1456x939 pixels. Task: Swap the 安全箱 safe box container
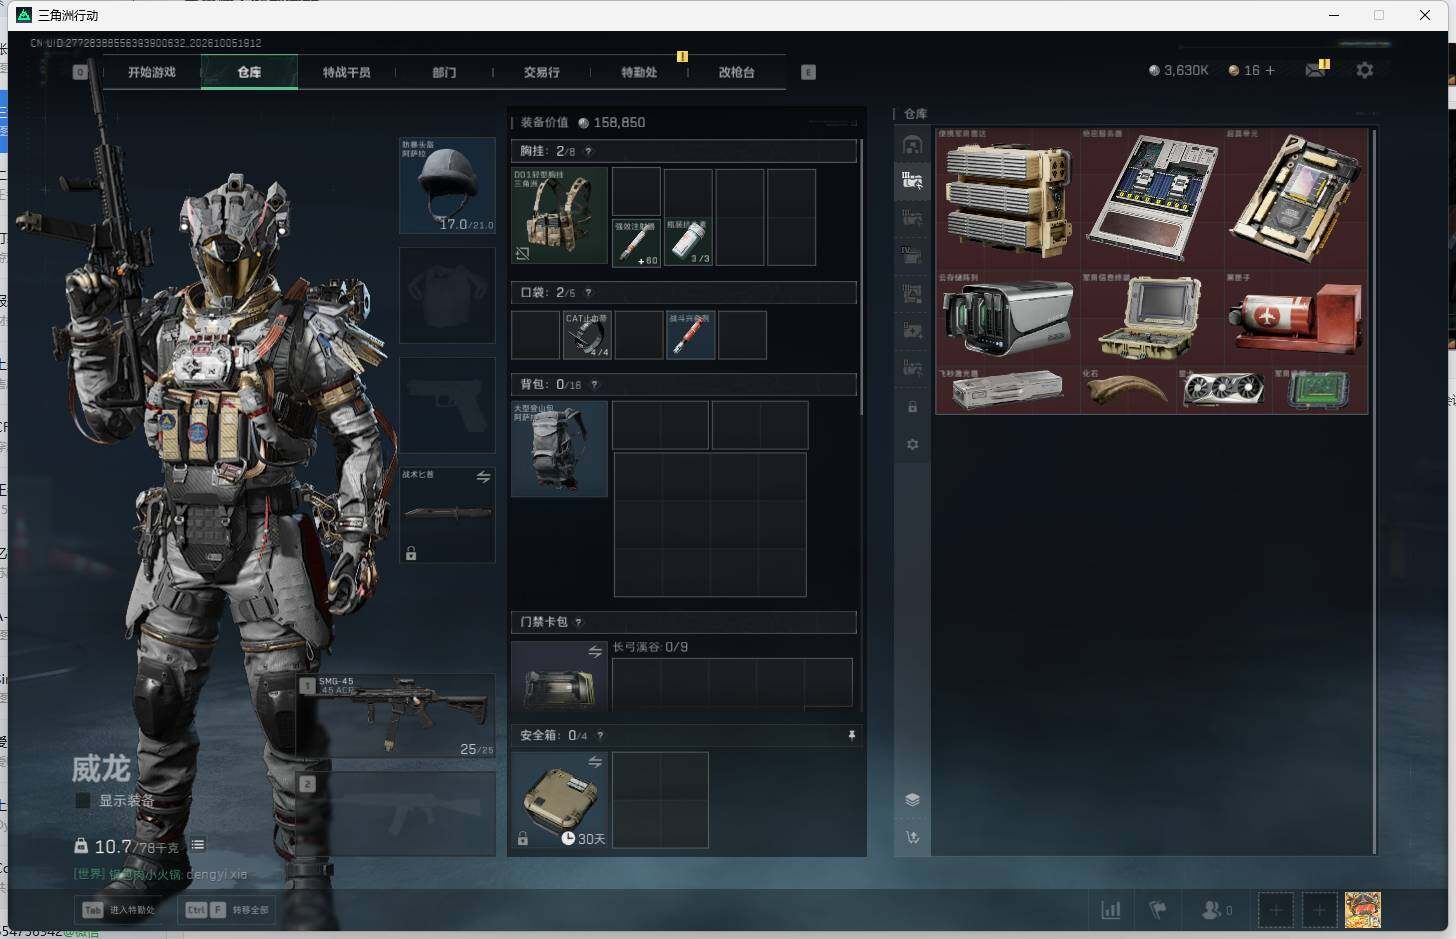pyautogui.click(x=595, y=762)
